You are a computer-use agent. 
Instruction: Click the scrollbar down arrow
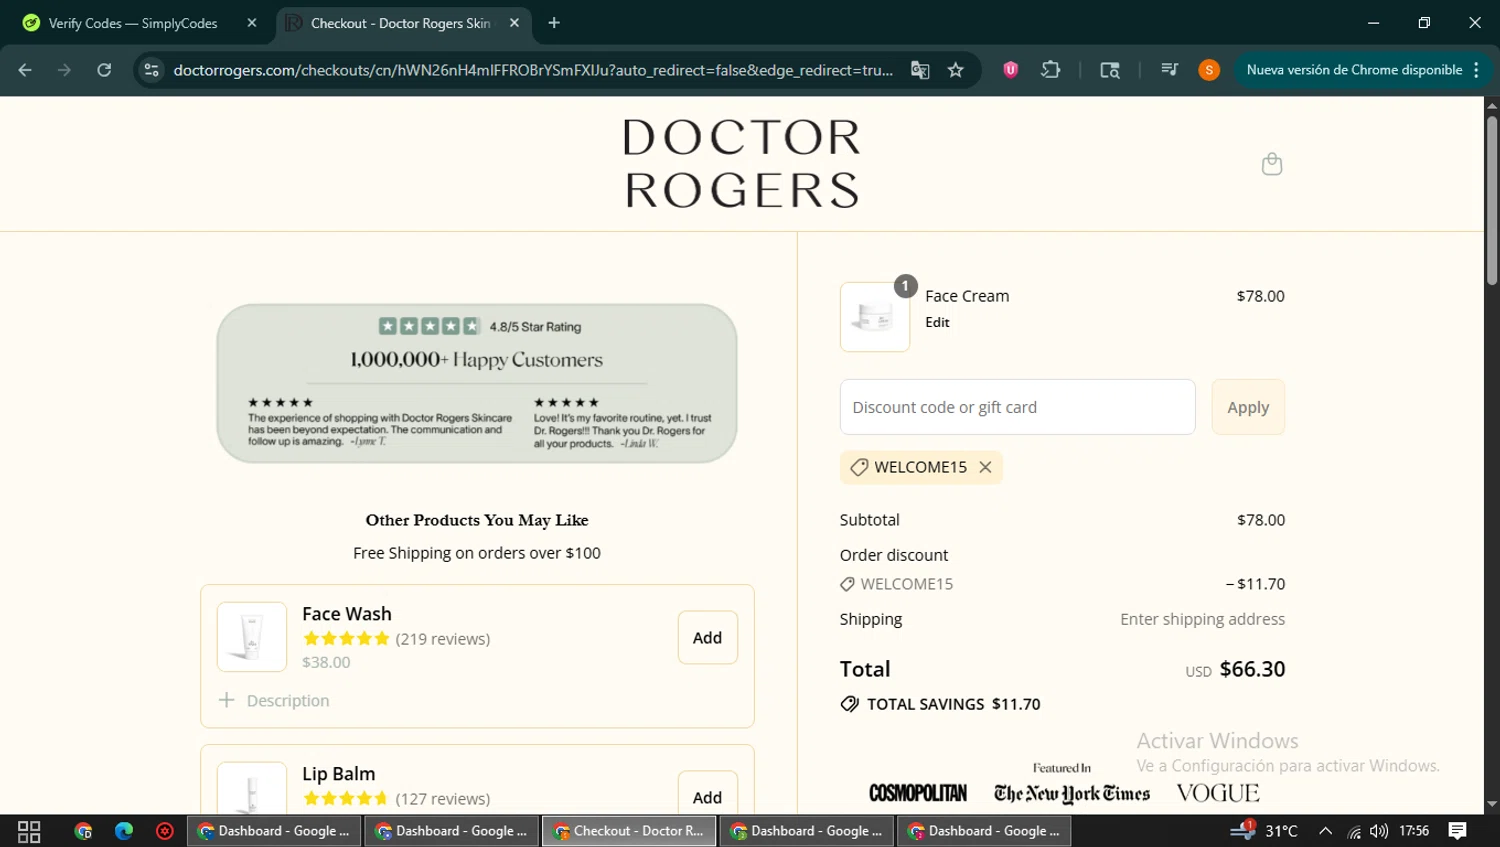(1492, 804)
